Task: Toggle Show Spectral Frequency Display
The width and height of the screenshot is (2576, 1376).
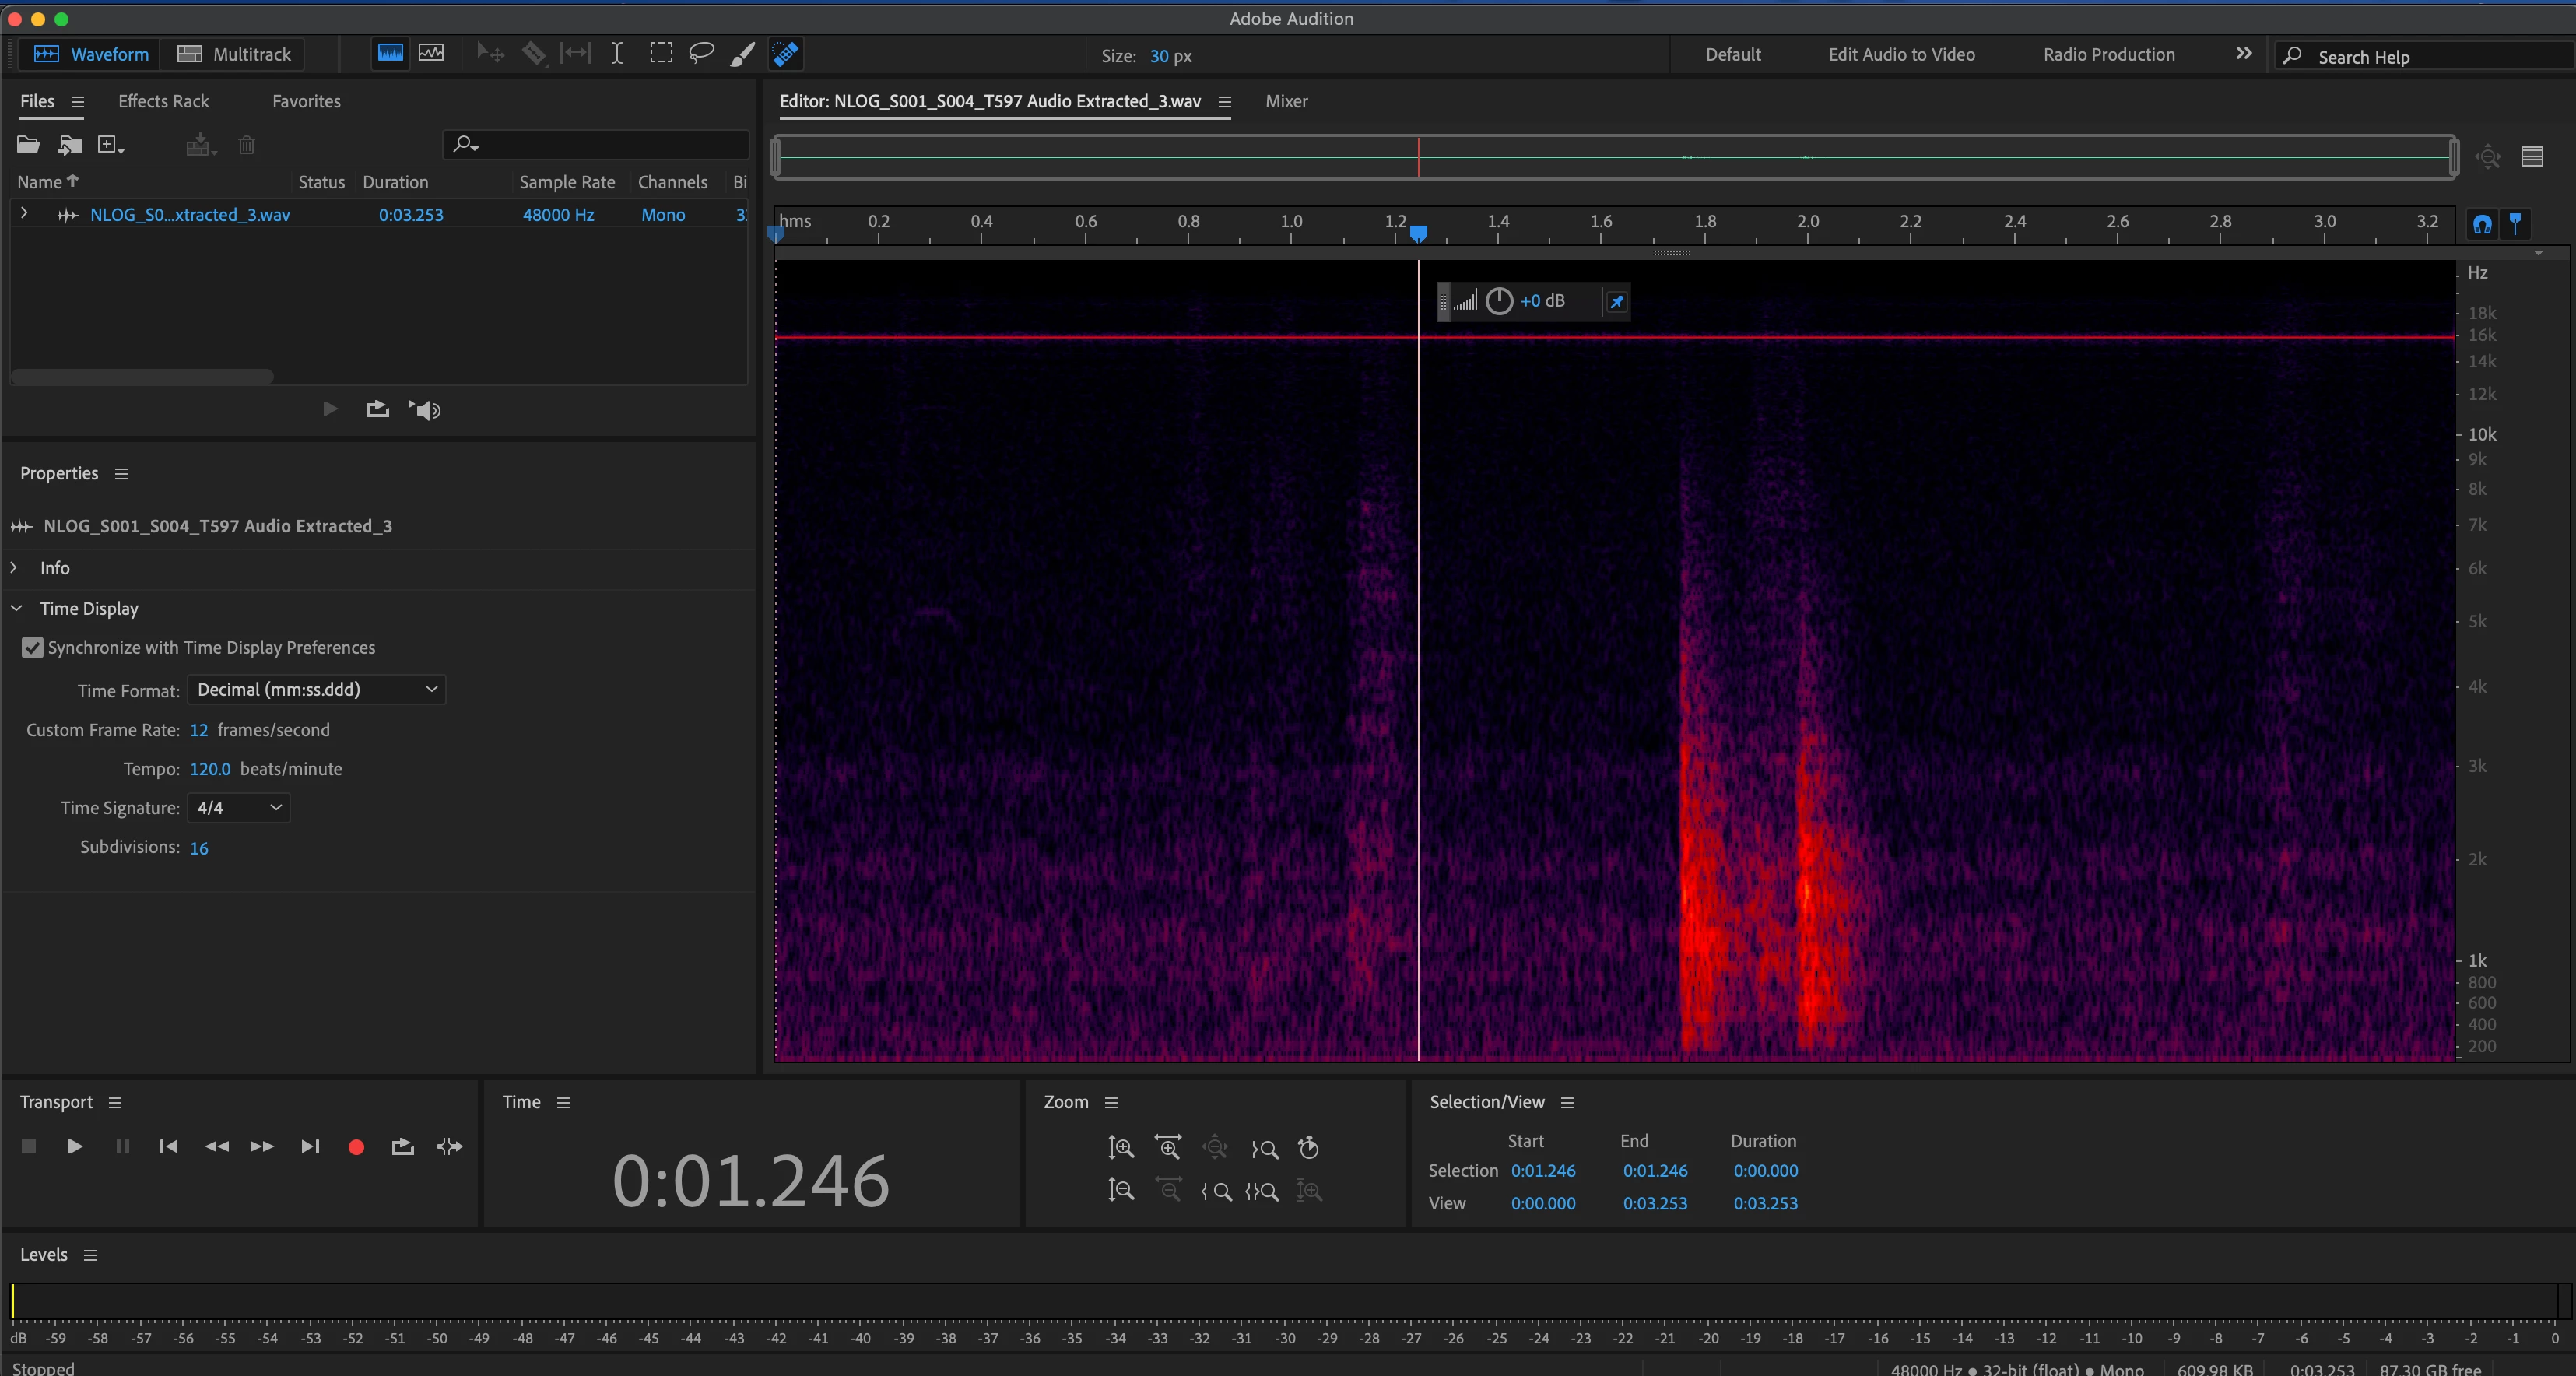Action: pyautogui.click(x=390, y=53)
